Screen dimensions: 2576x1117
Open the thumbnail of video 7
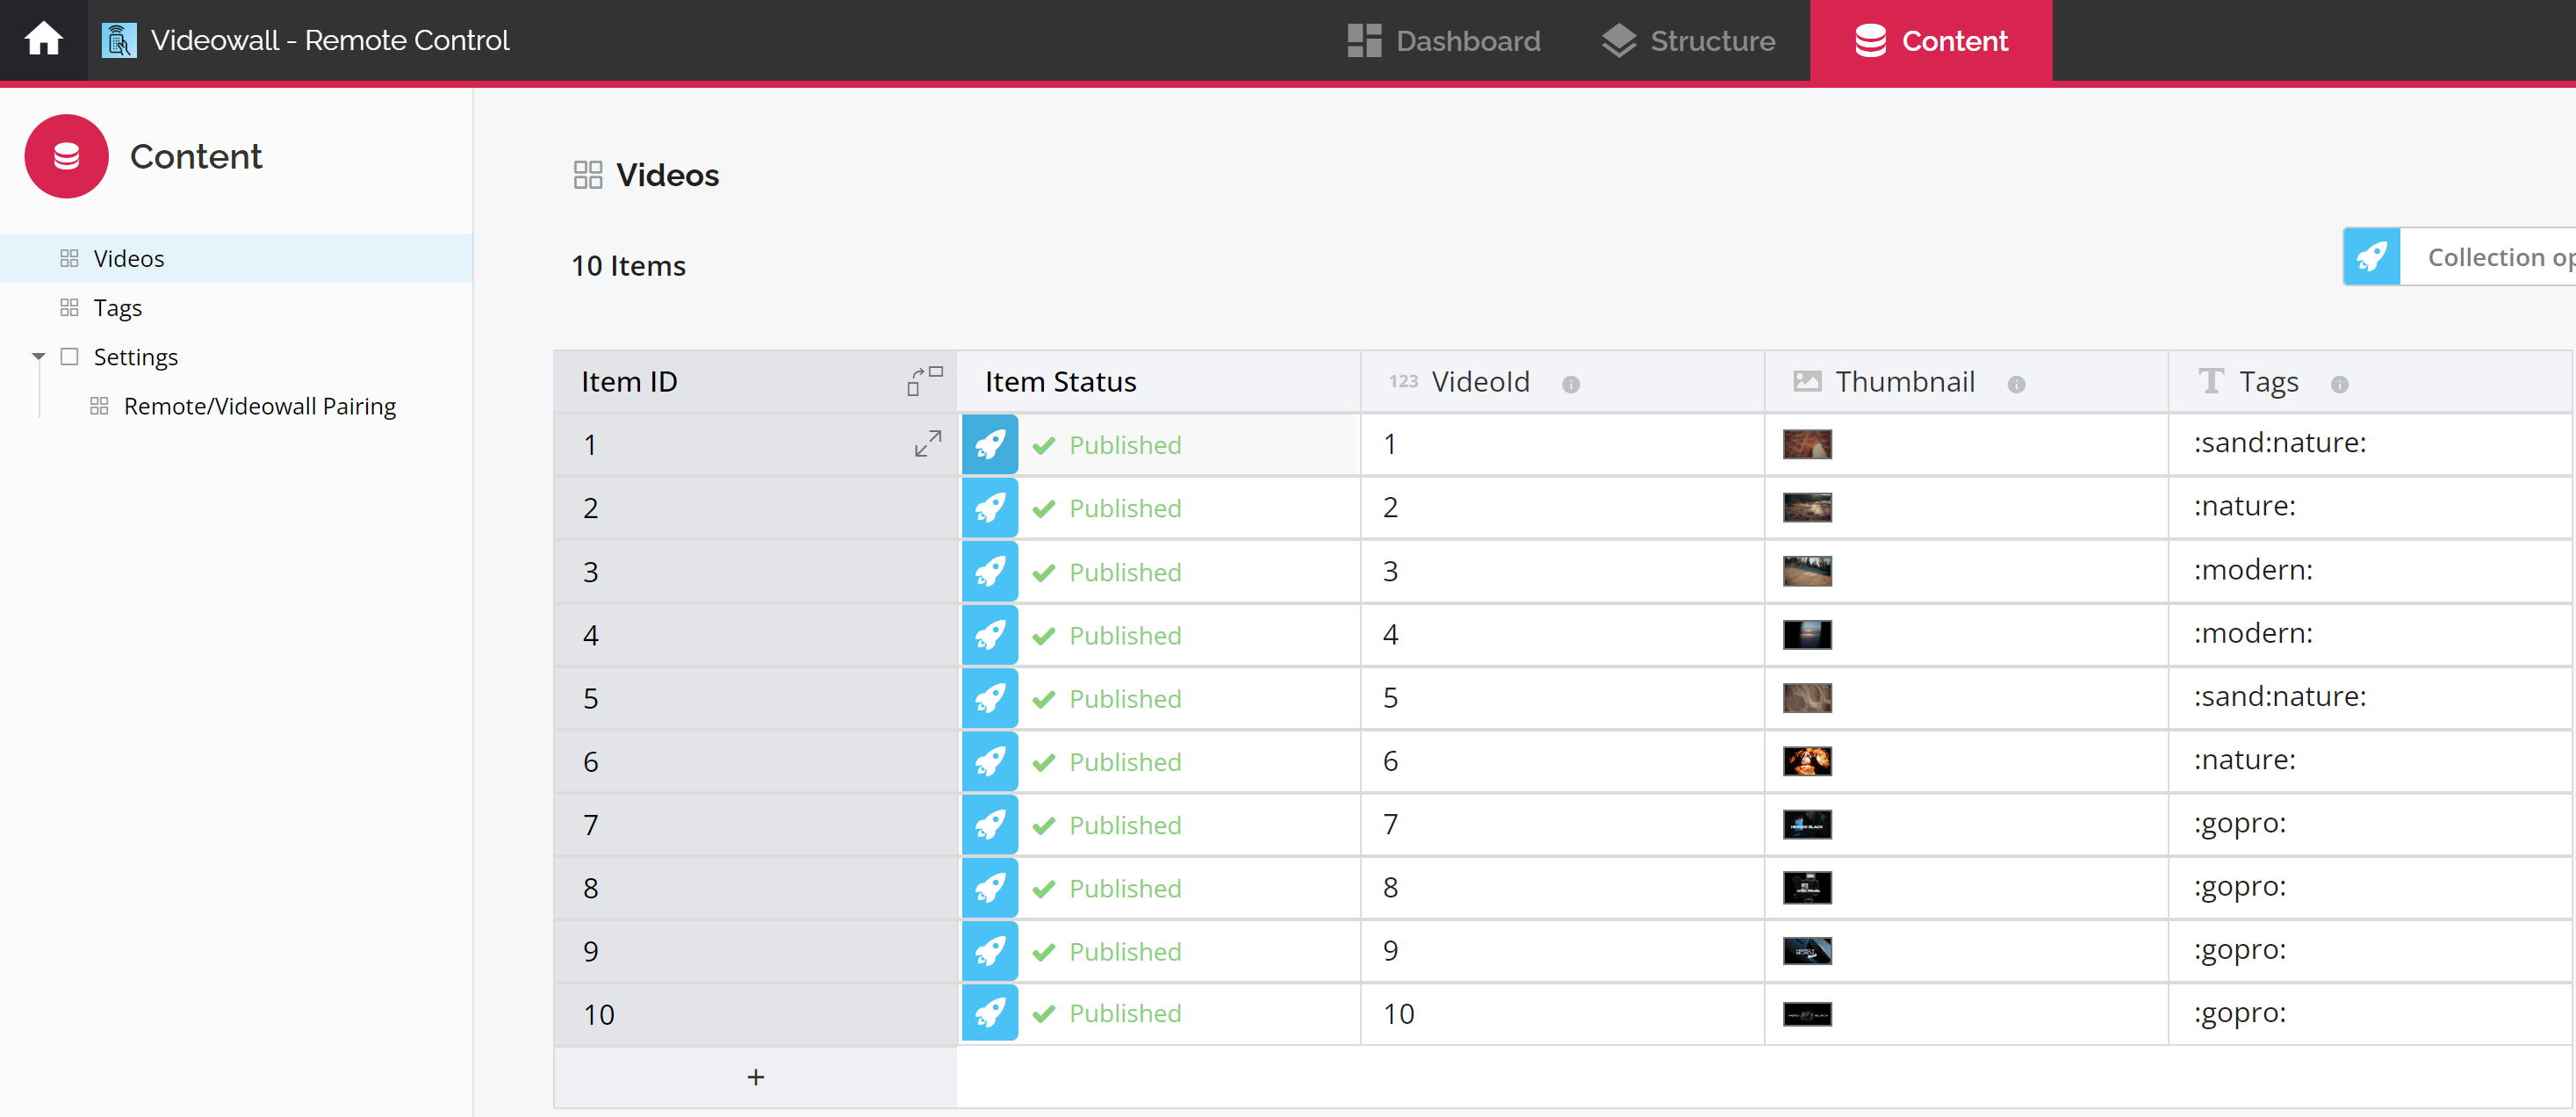click(x=1807, y=824)
